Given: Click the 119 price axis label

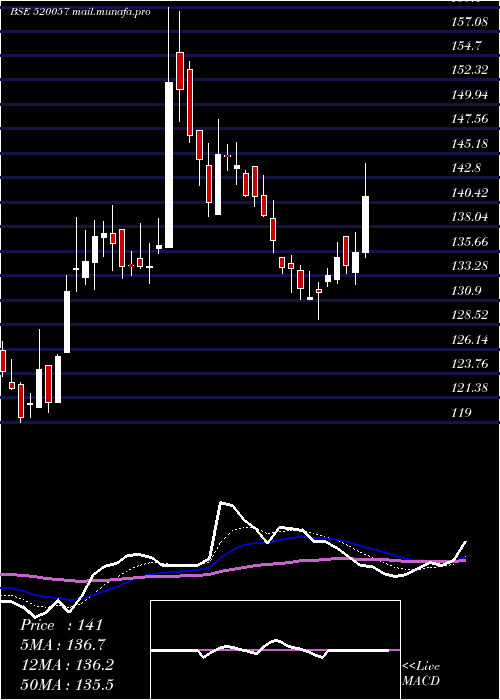Looking at the screenshot, I should coord(461,412).
